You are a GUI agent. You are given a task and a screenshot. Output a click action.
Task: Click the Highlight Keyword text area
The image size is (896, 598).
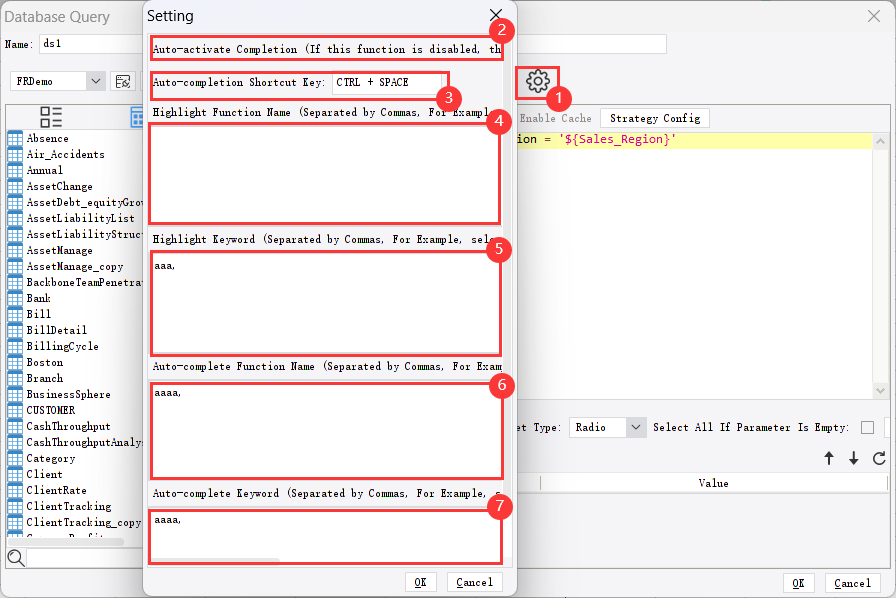[x=325, y=300]
